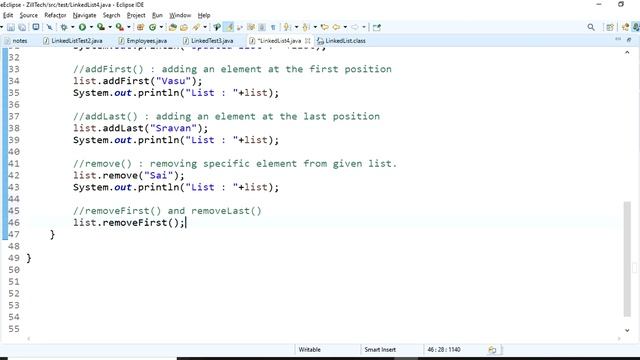Click the Save icon in toolbar

[x=11, y=27]
